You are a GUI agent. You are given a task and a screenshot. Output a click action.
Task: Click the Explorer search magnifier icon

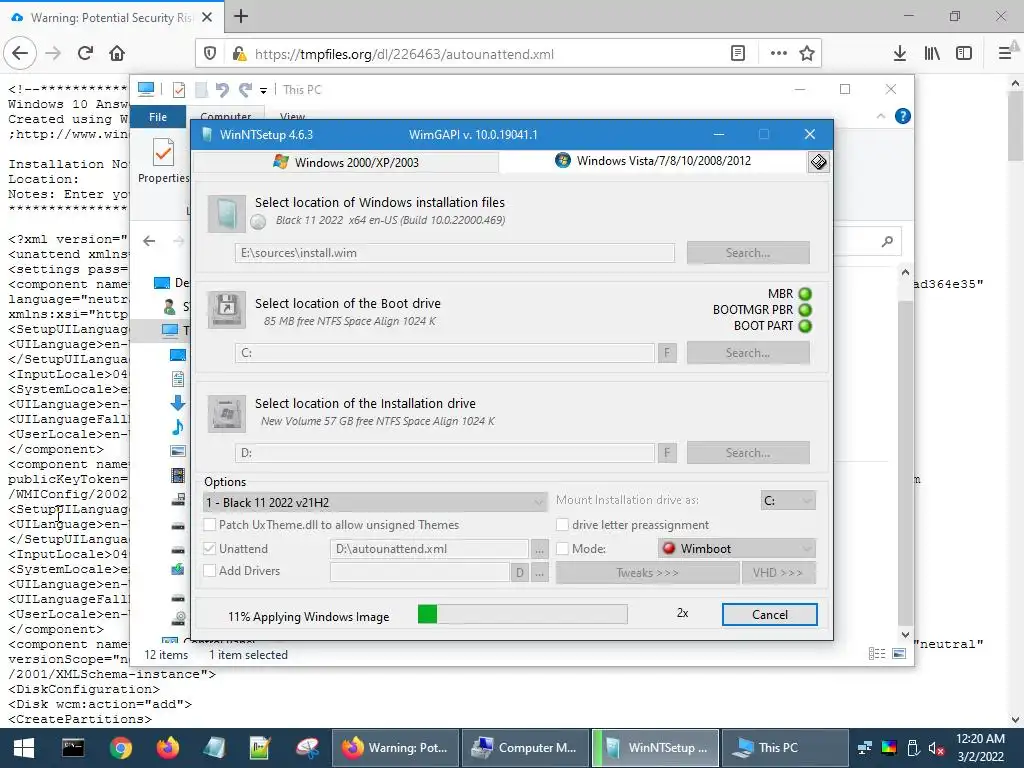tap(887, 242)
